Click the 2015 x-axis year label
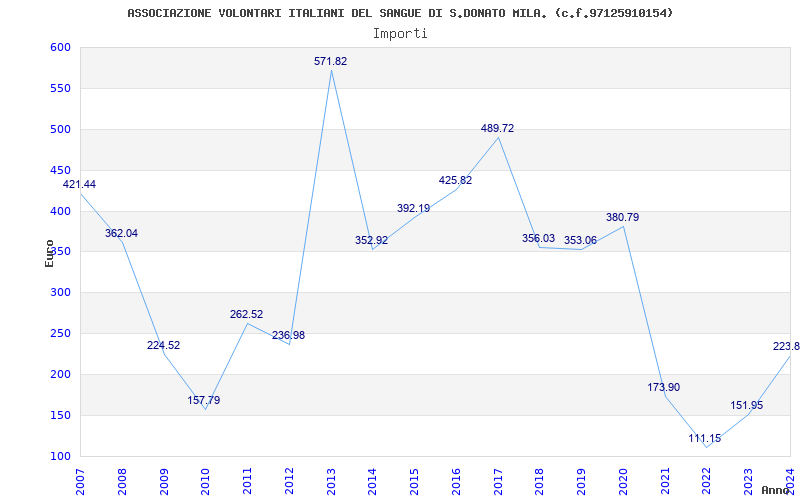This screenshot has width=800, height=500. (x=415, y=482)
